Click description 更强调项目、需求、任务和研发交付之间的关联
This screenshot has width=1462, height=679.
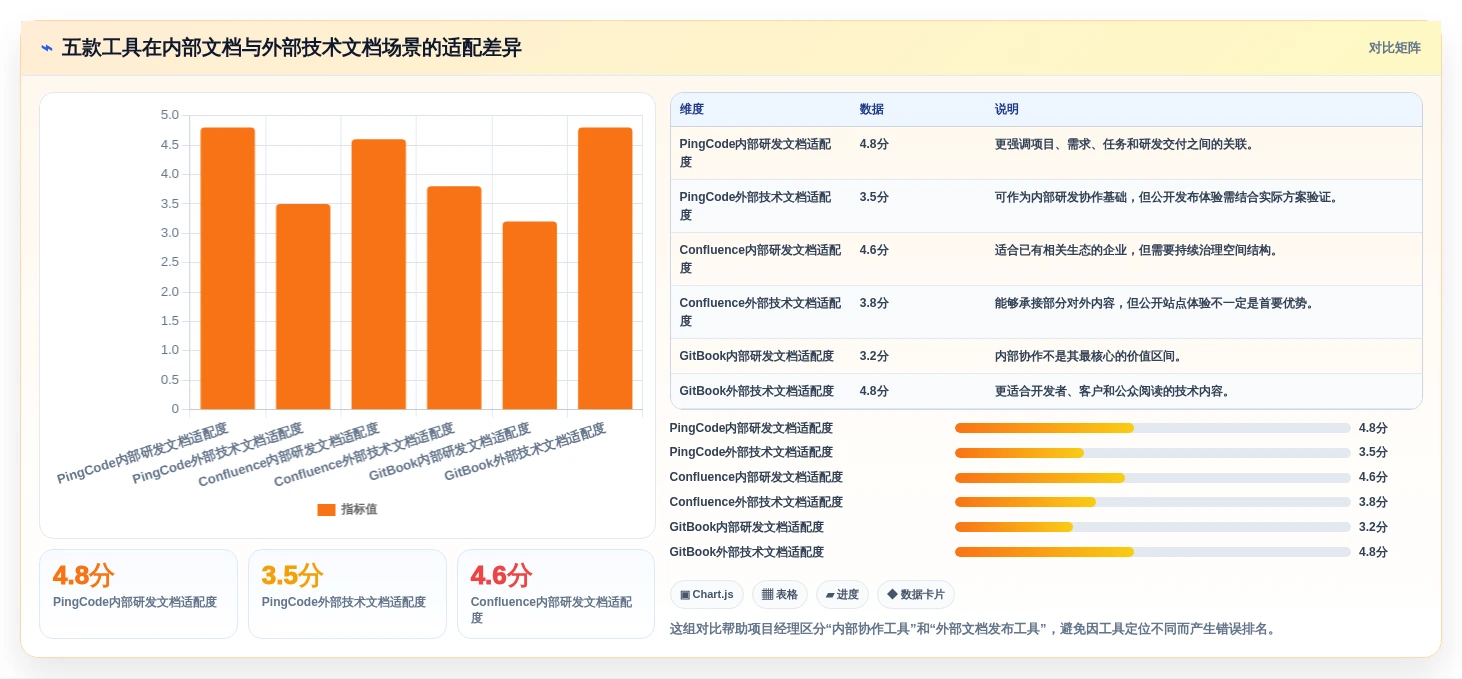1124,144
